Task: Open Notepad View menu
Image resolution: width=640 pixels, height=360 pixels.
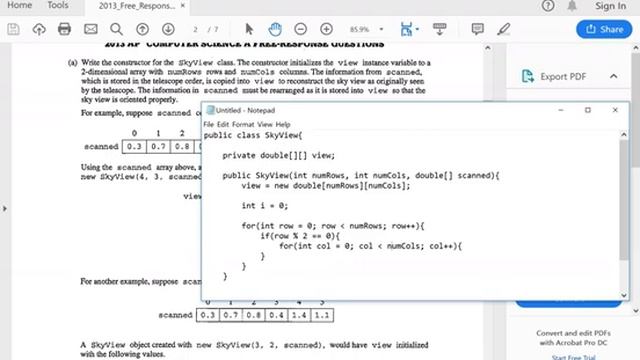Action: (x=264, y=124)
